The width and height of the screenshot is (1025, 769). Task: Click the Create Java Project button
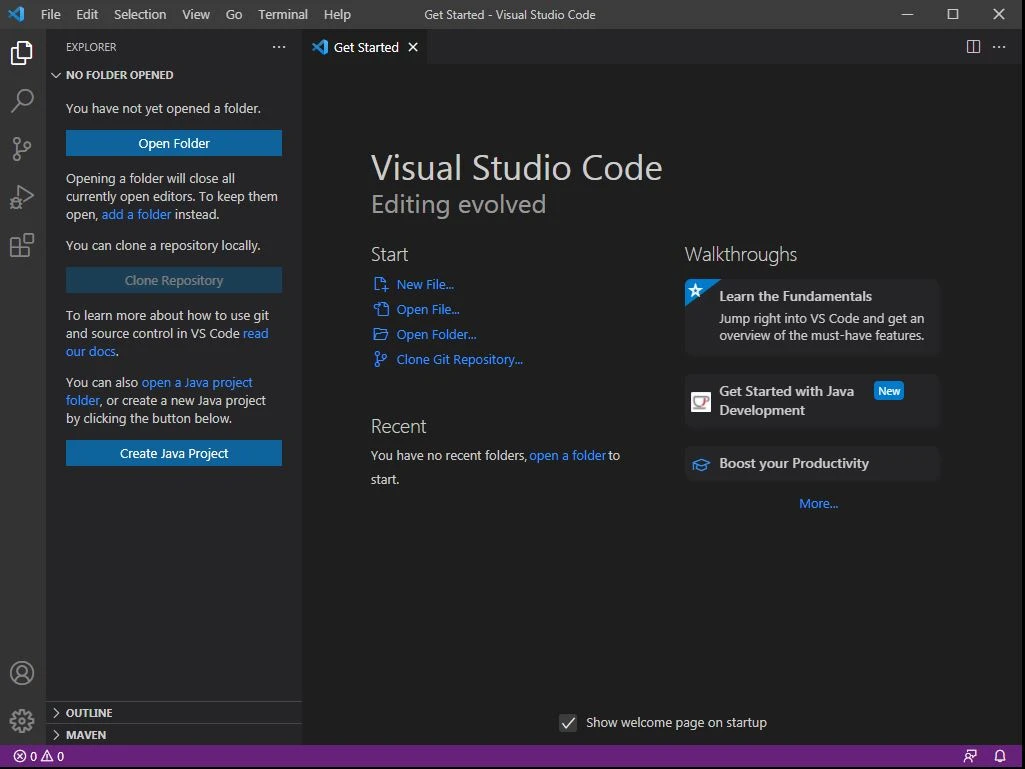pos(174,453)
